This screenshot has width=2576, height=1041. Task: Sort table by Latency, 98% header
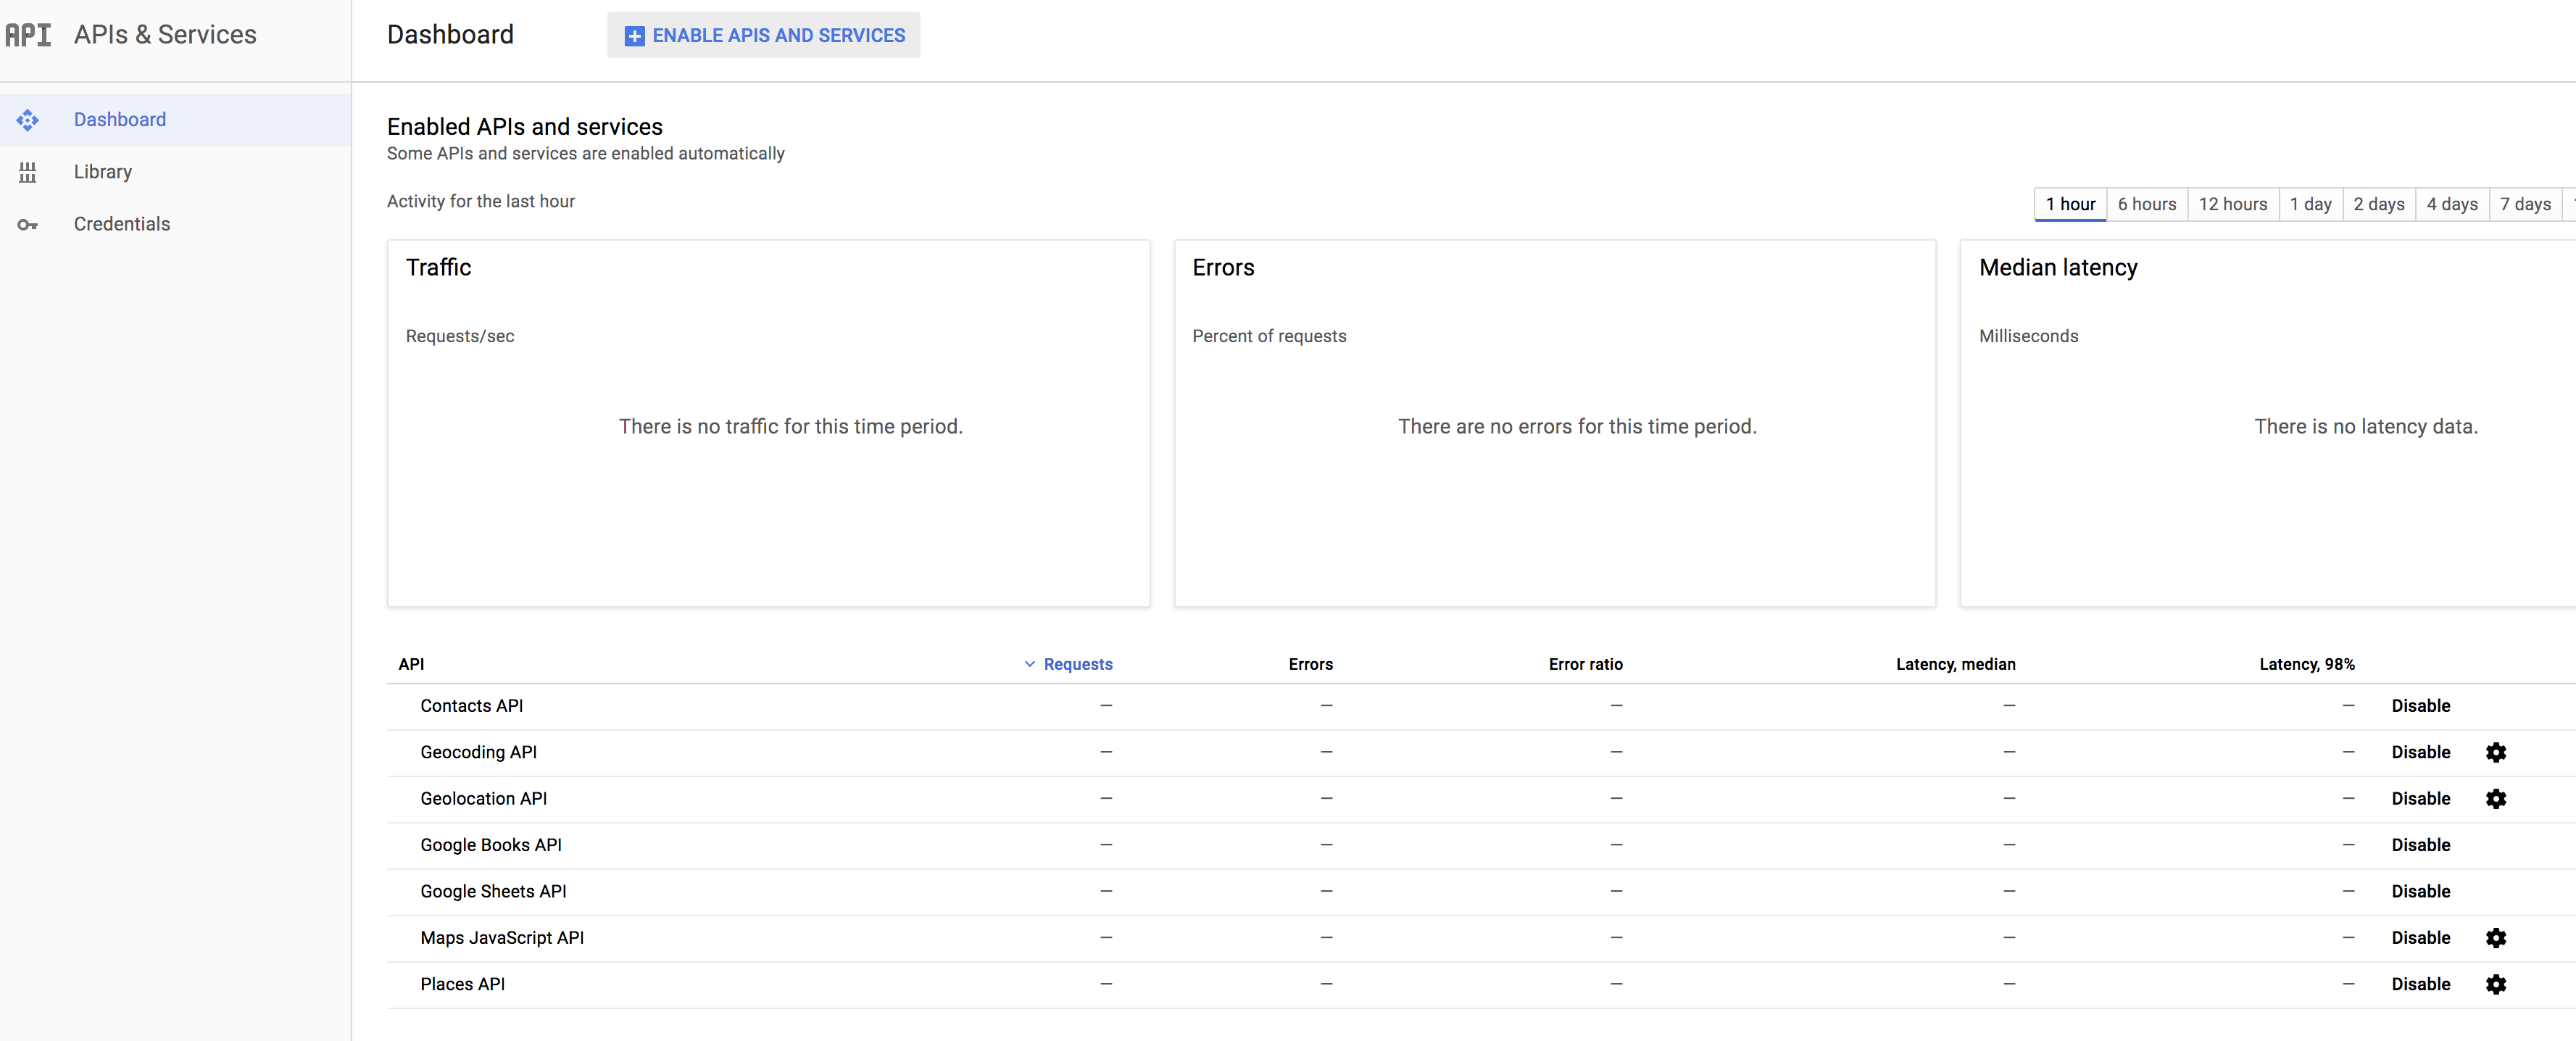[x=2306, y=664]
